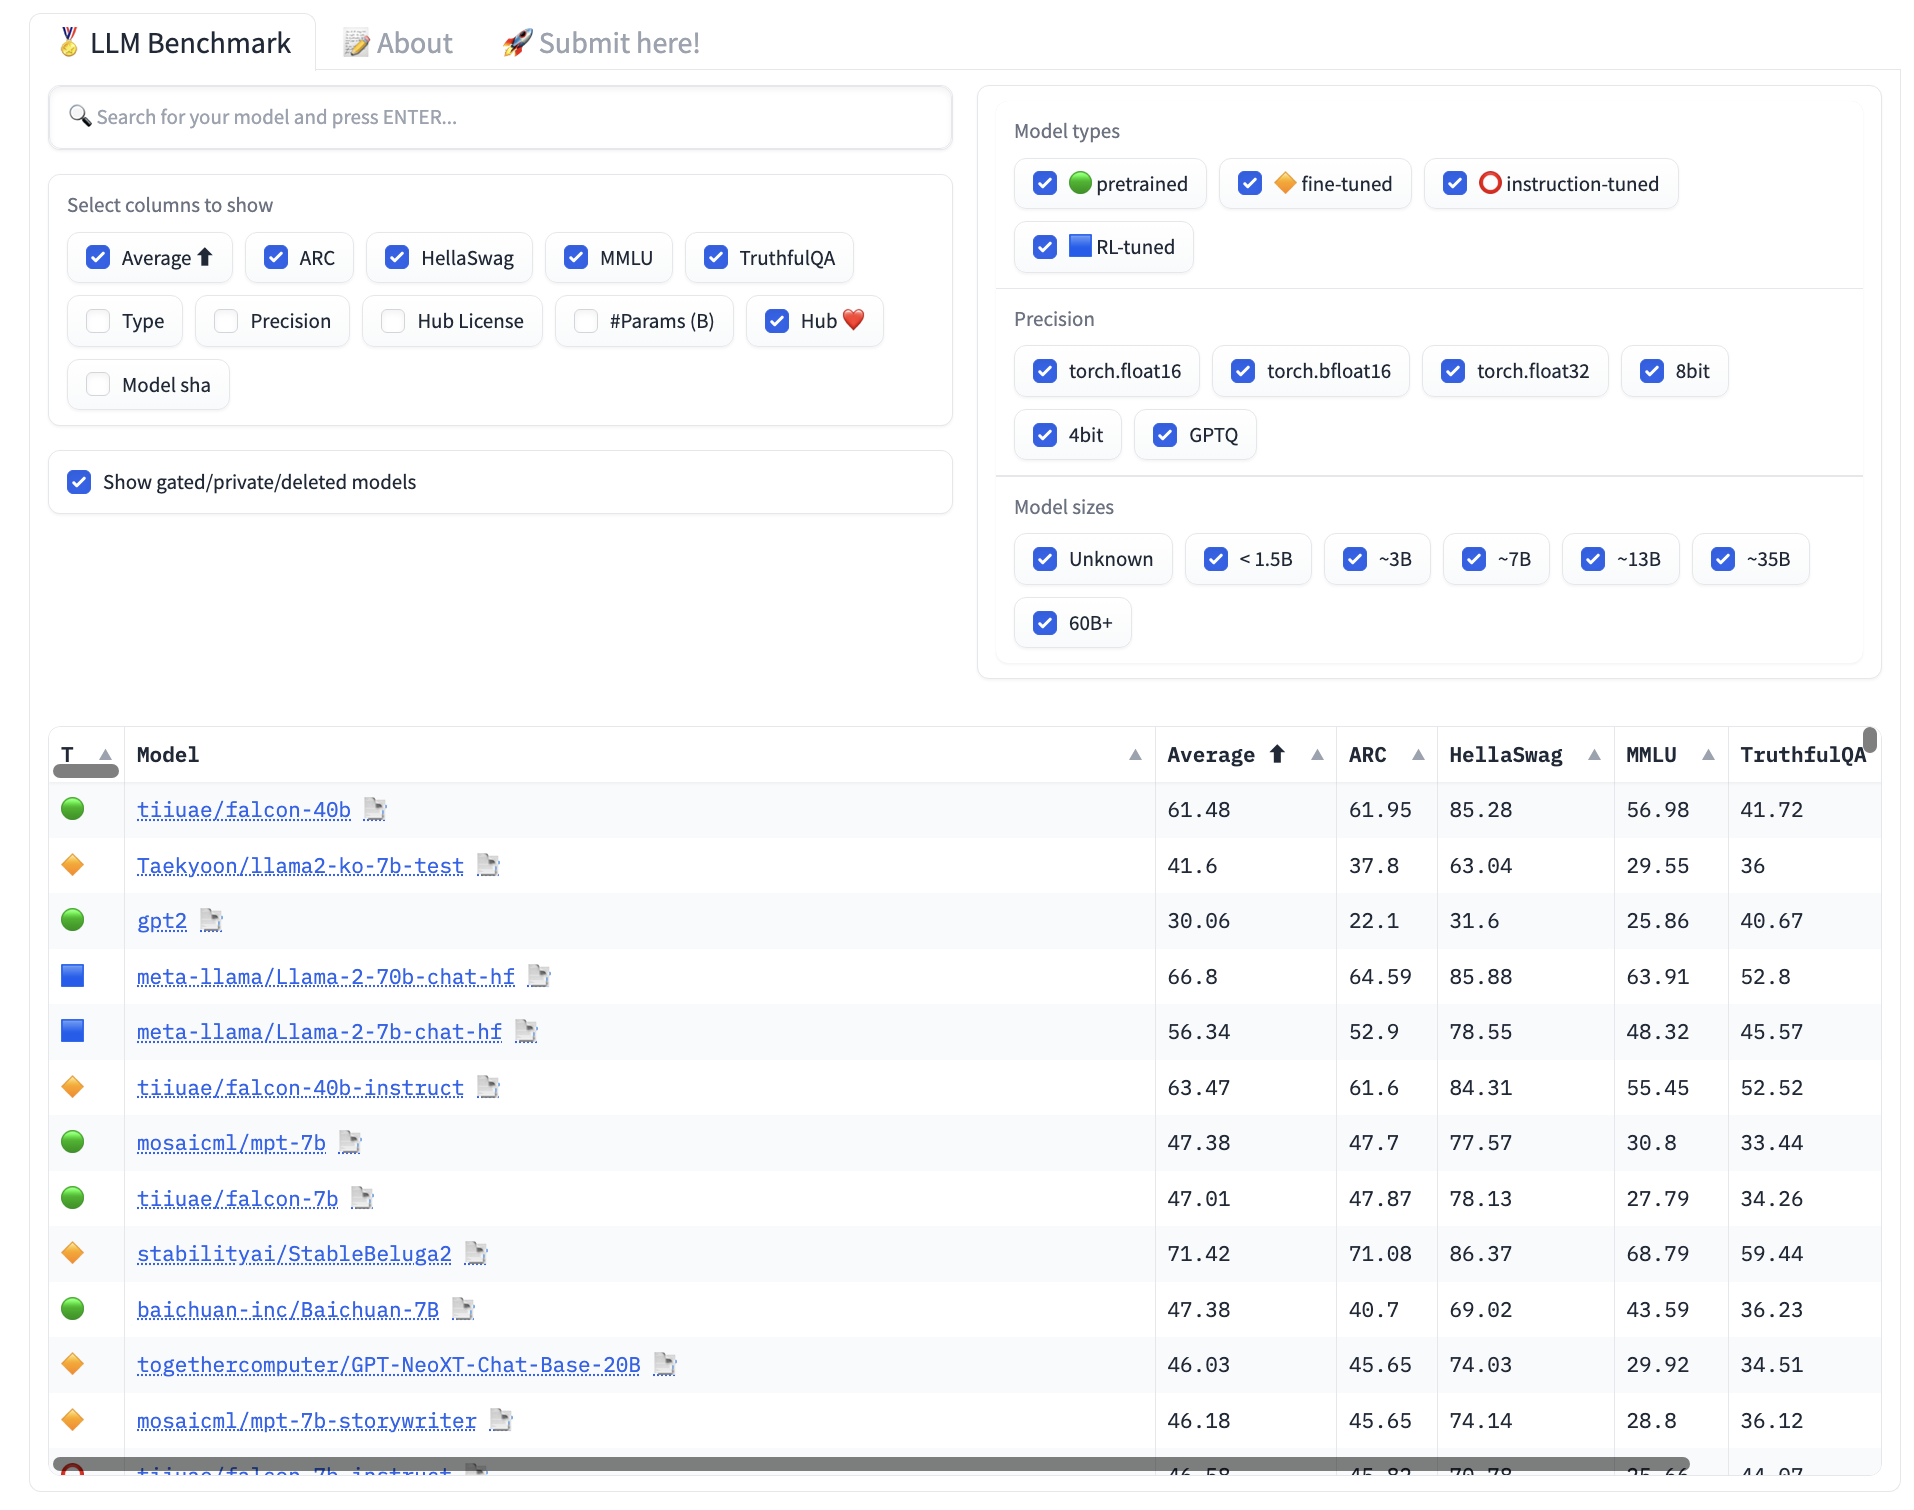Click the search magnifier icon
The height and width of the screenshot is (1510, 1914).
tap(80, 116)
